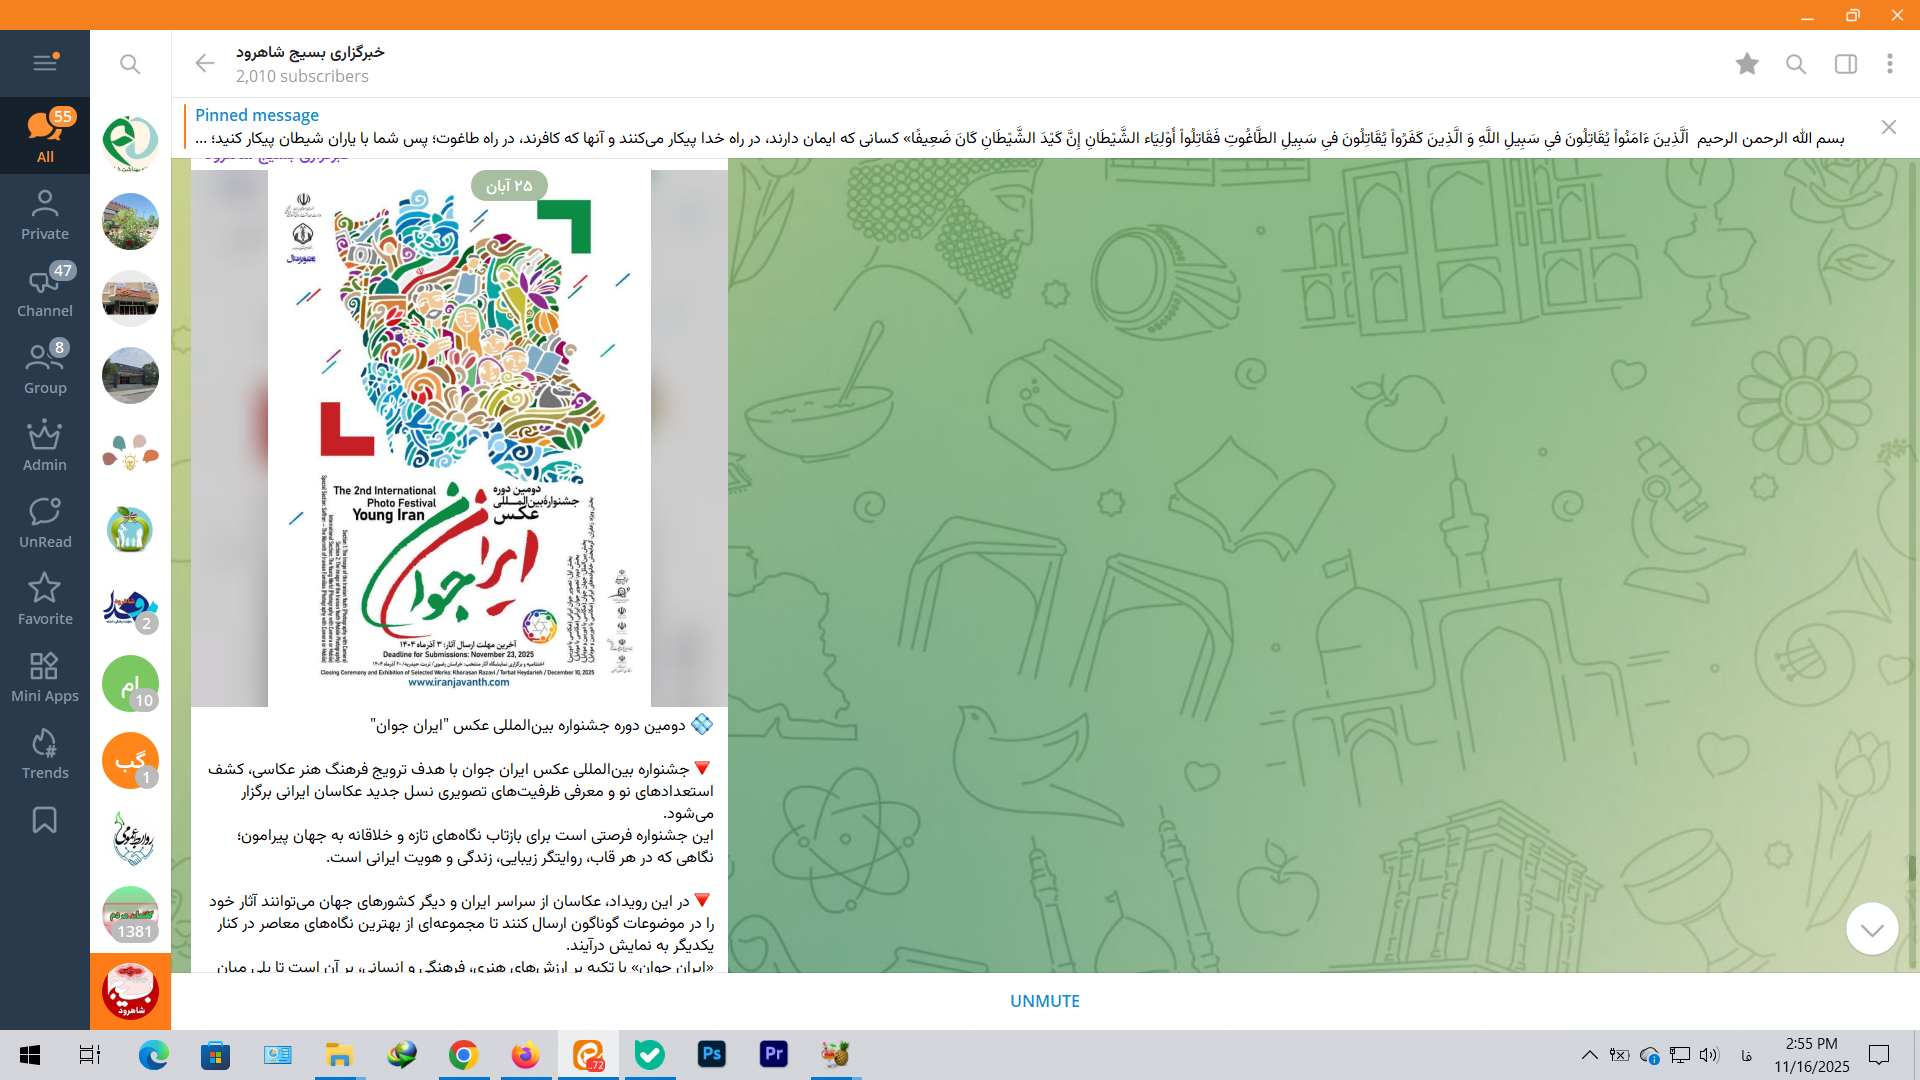
Task: Switch to the Private chats tab
Action: coord(45,214)
